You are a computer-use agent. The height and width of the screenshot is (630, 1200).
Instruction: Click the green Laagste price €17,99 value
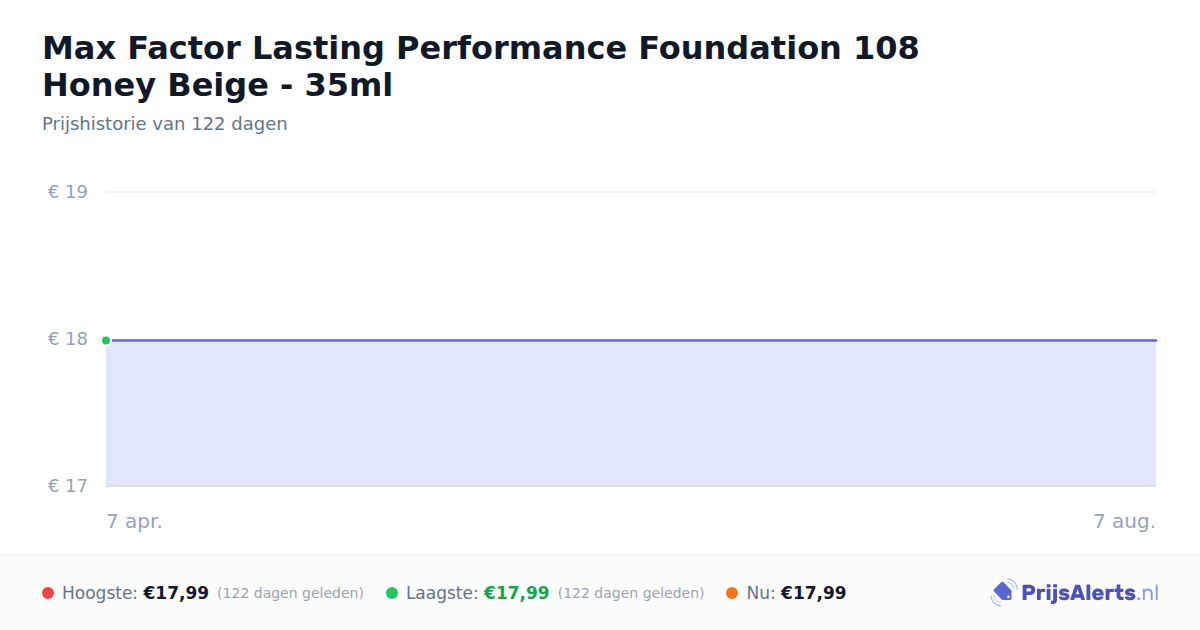517,593
